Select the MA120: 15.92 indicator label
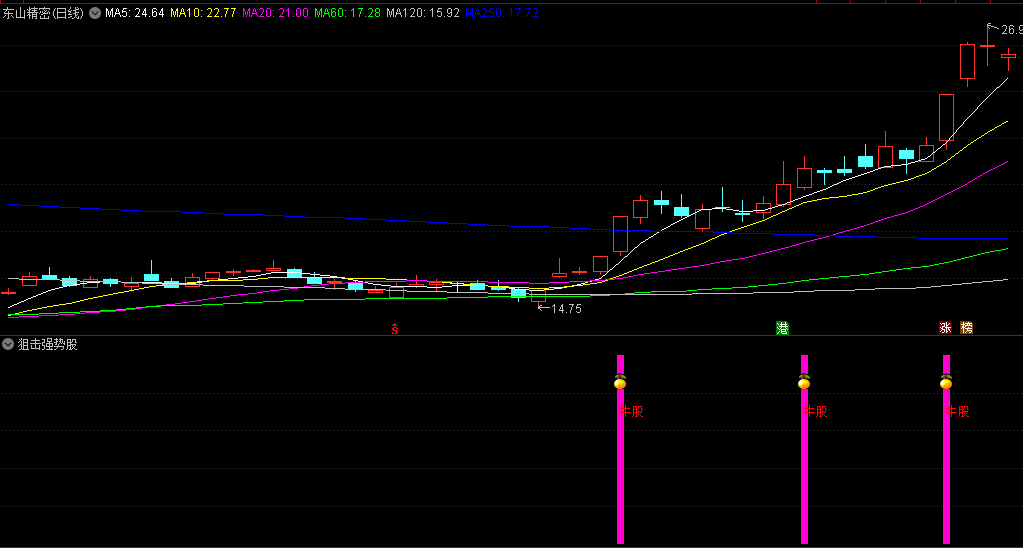Screen dimensions: 1023x548 [422, 12]
